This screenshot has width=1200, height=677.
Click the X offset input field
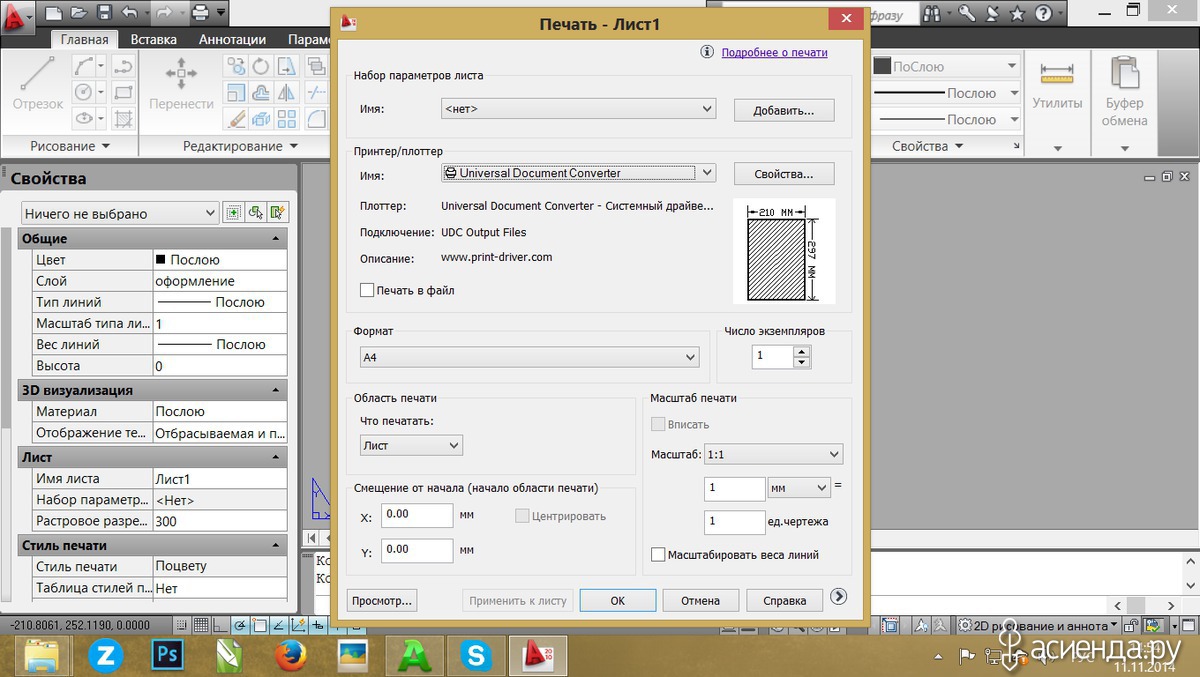[417, 515]
